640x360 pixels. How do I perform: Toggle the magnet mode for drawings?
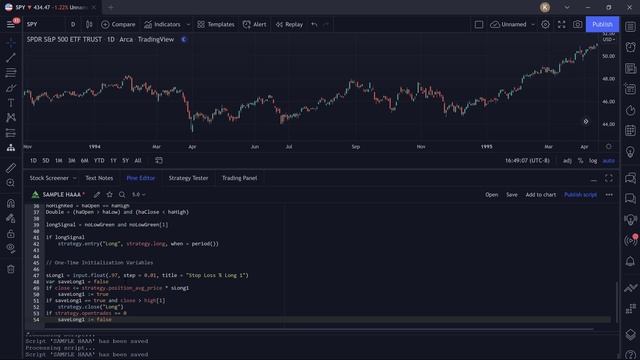11,203
